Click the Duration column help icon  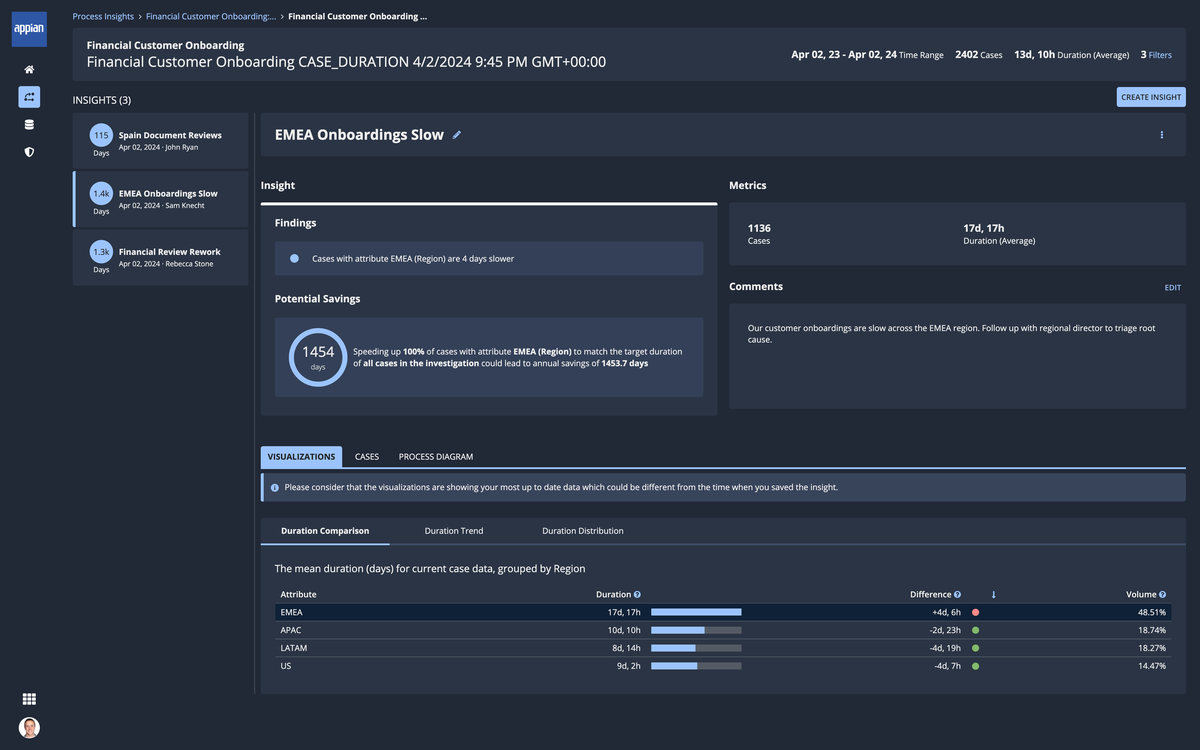(x=637, y=595)
